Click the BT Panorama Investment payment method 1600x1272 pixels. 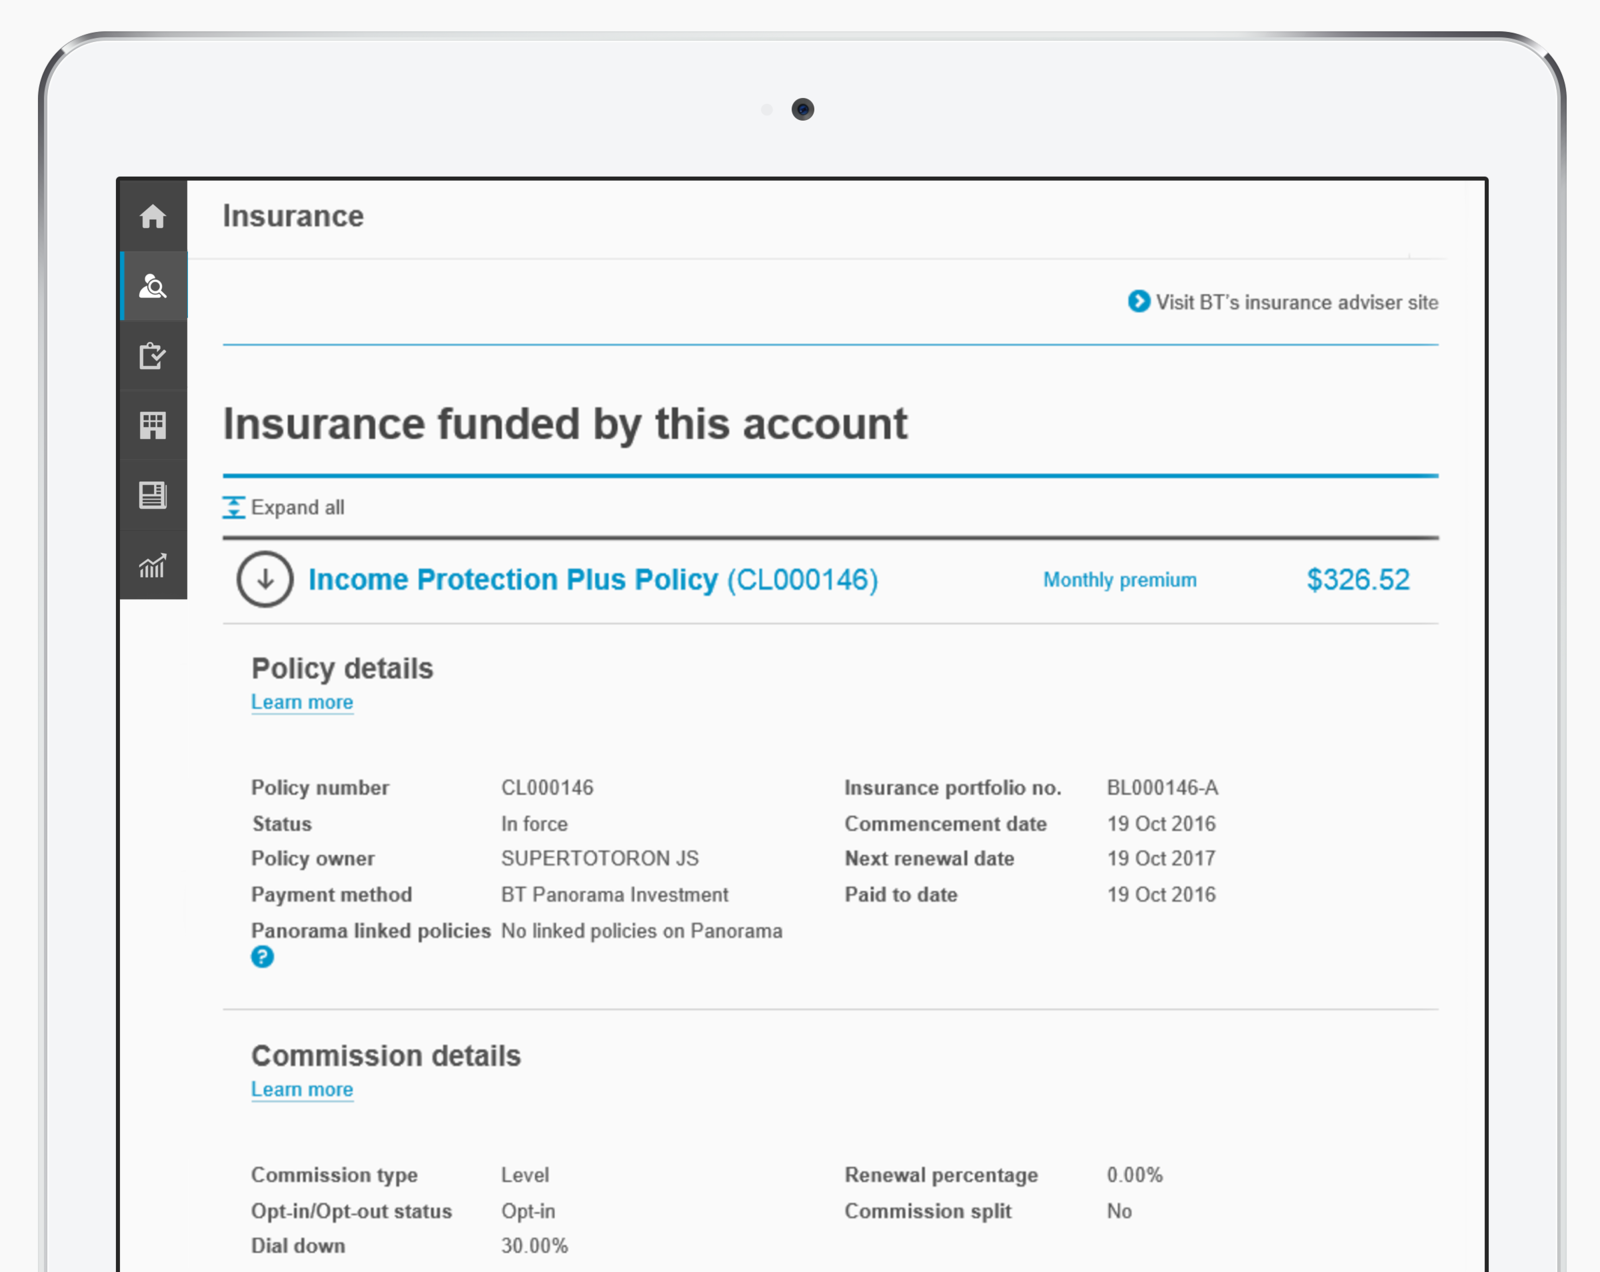[x=614, y=894]
